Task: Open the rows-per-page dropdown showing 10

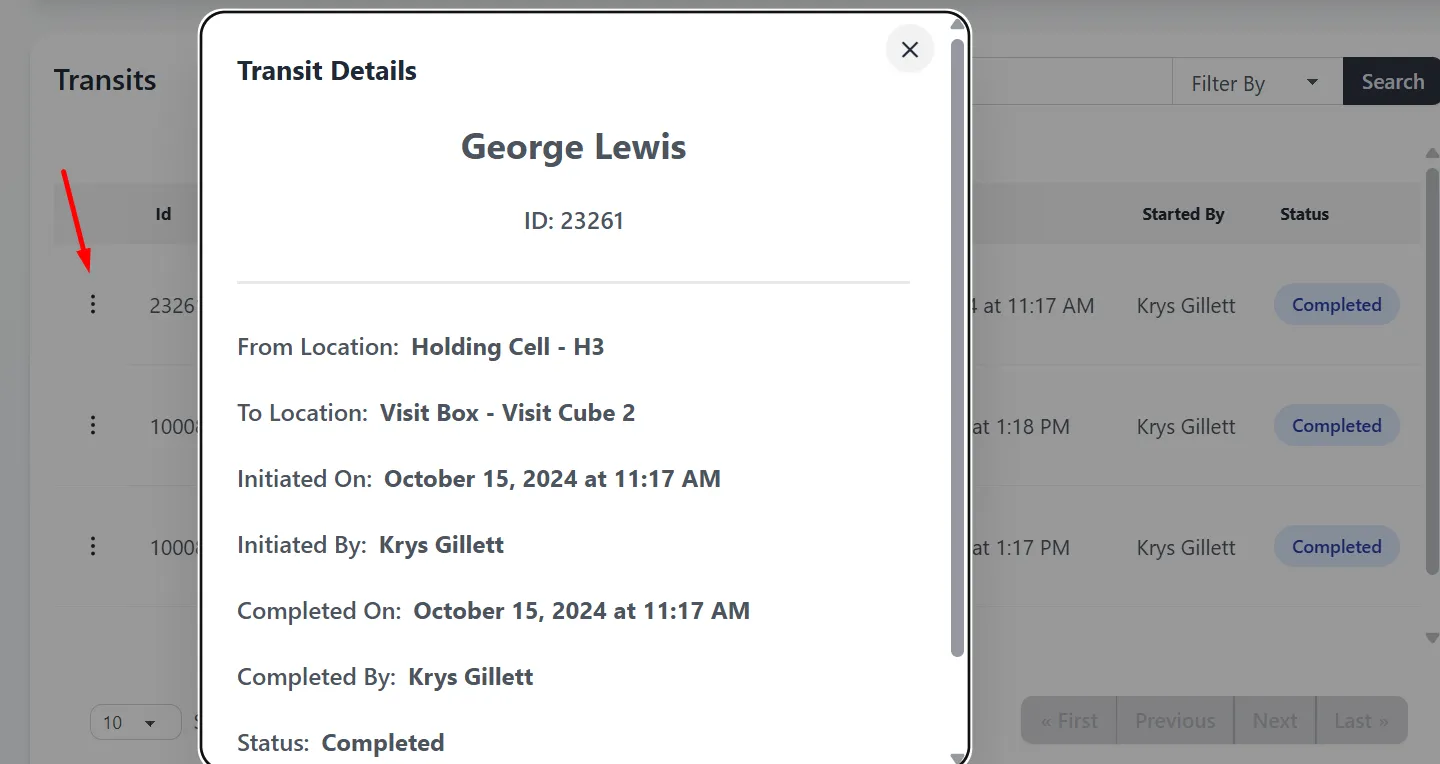Action: point(135,722)
